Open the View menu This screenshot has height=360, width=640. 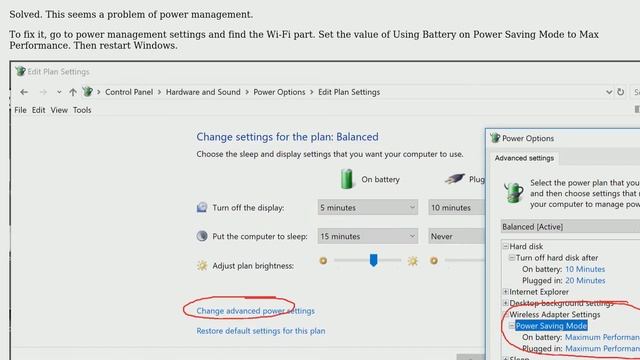[x=59, y=110]
